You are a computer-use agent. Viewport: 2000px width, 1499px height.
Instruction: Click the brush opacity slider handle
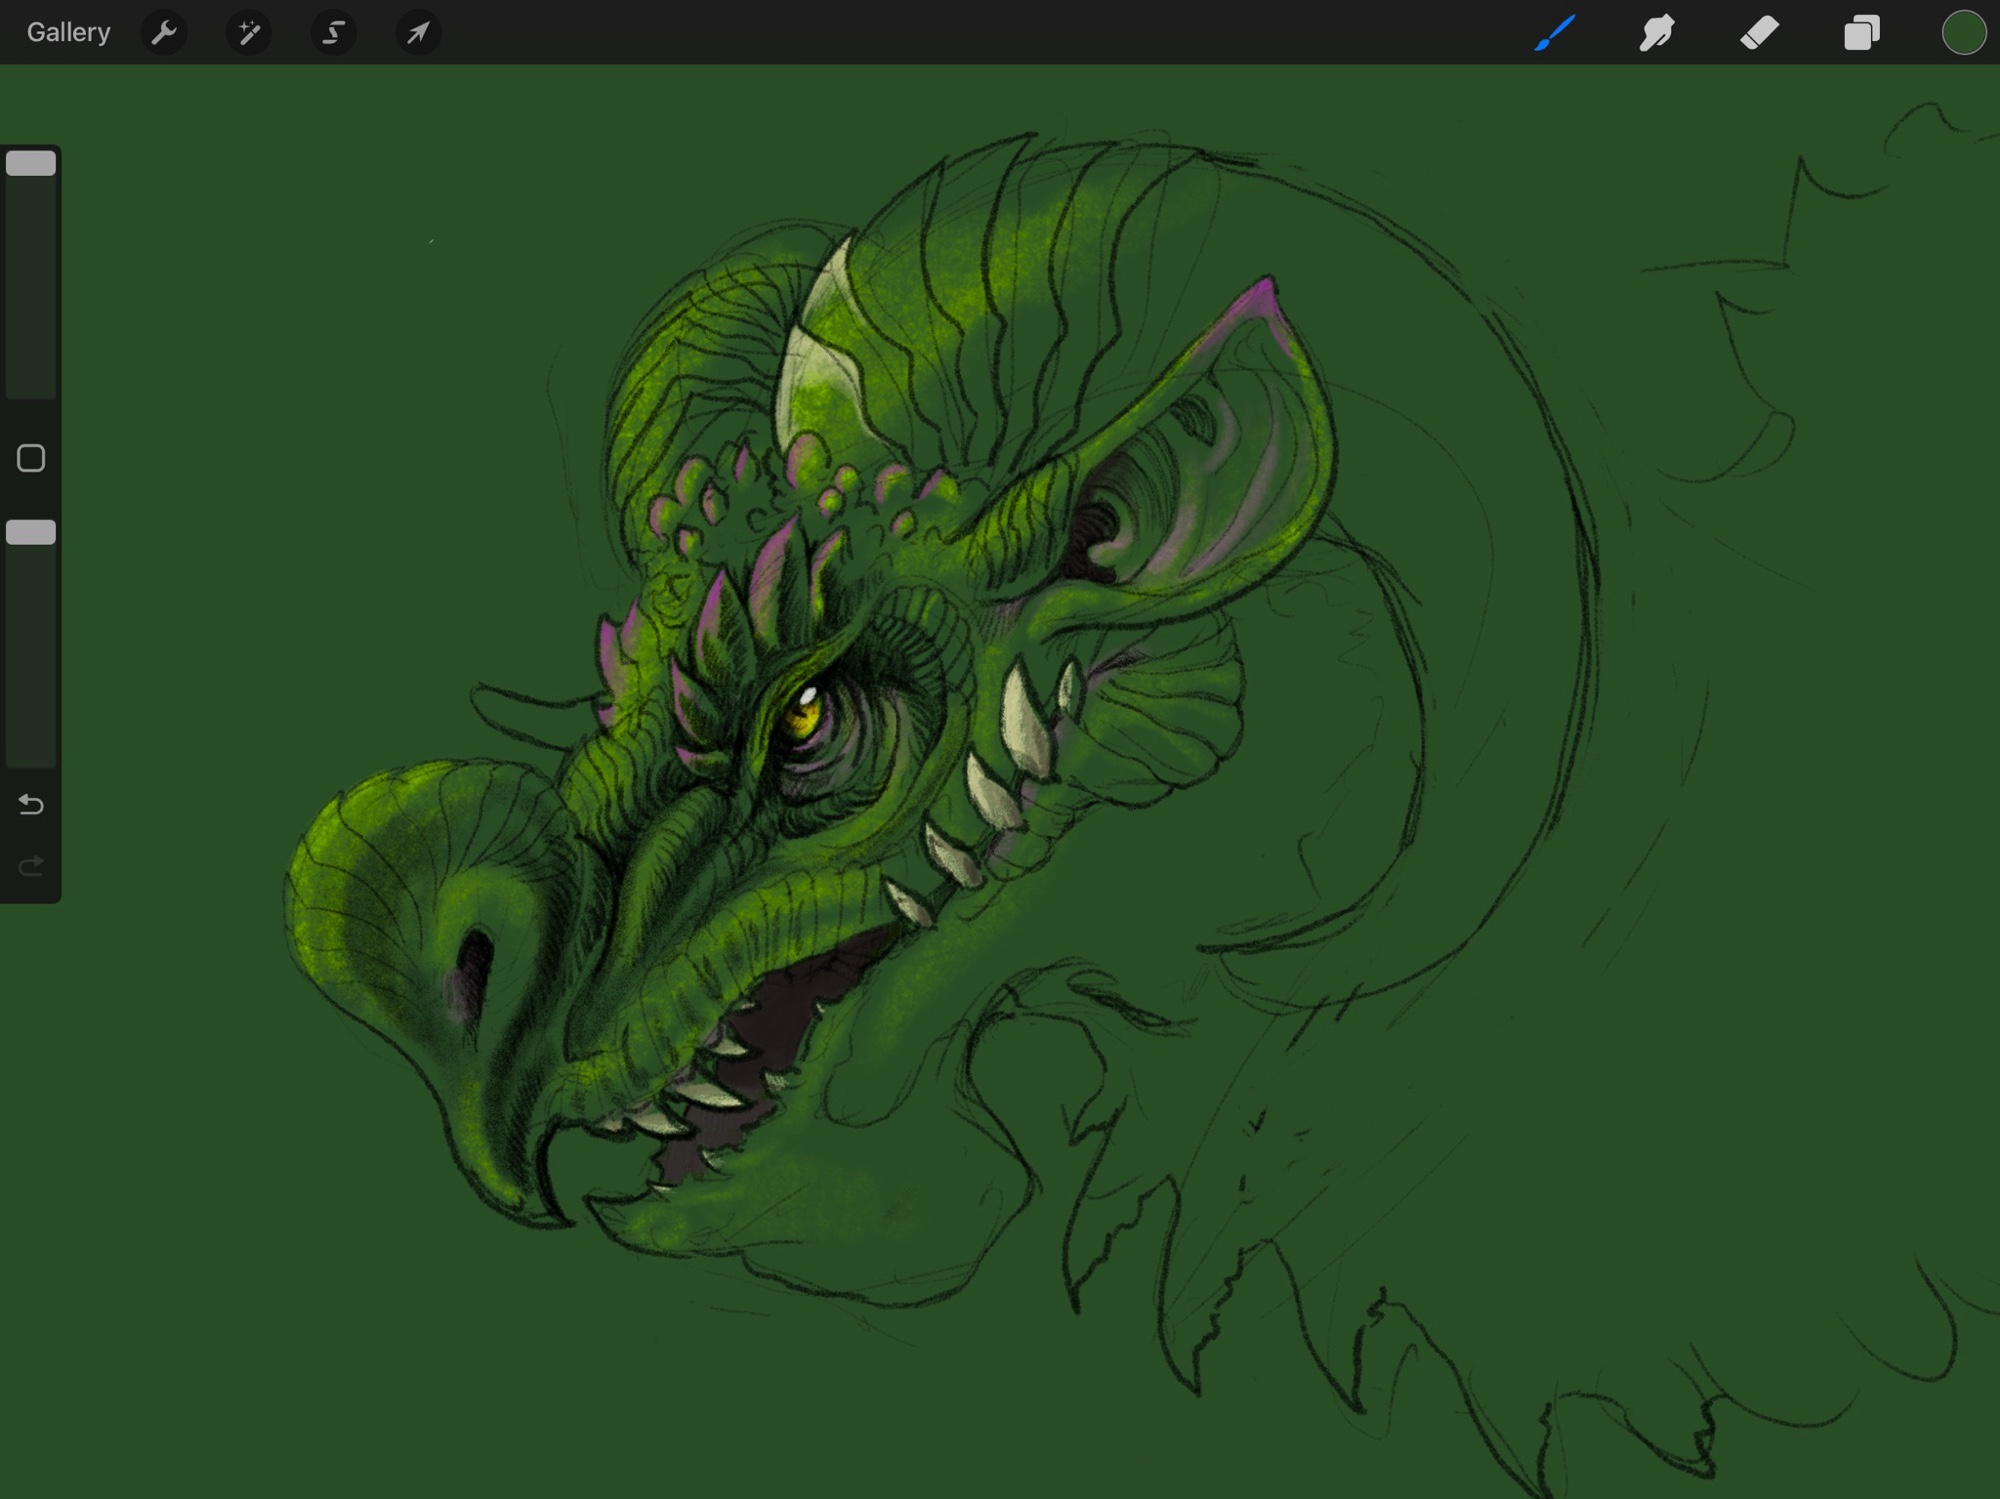pos(31,532)
